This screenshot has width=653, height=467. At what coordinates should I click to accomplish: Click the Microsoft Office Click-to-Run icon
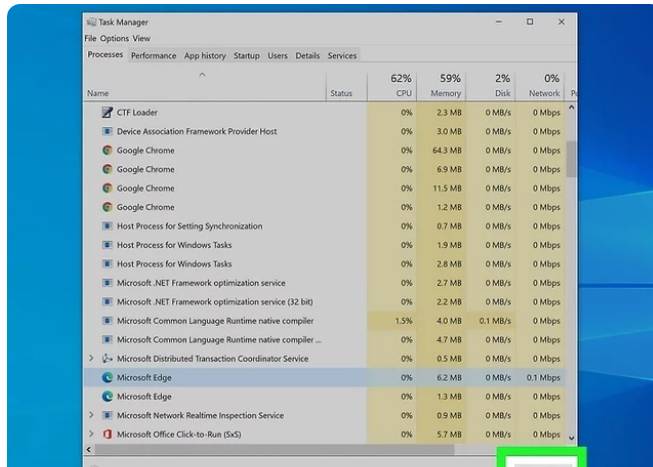(107, 435)
